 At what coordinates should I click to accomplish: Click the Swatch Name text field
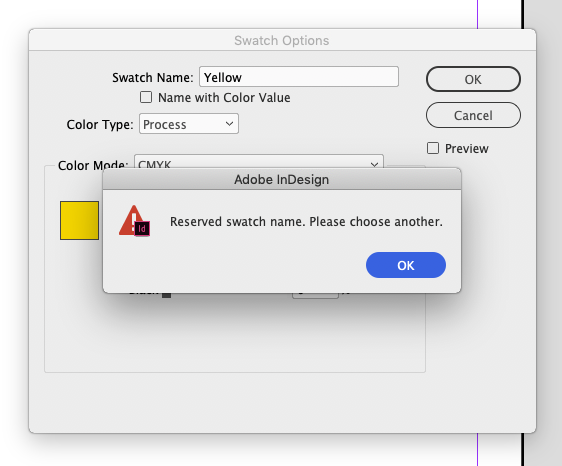(299, 77)
